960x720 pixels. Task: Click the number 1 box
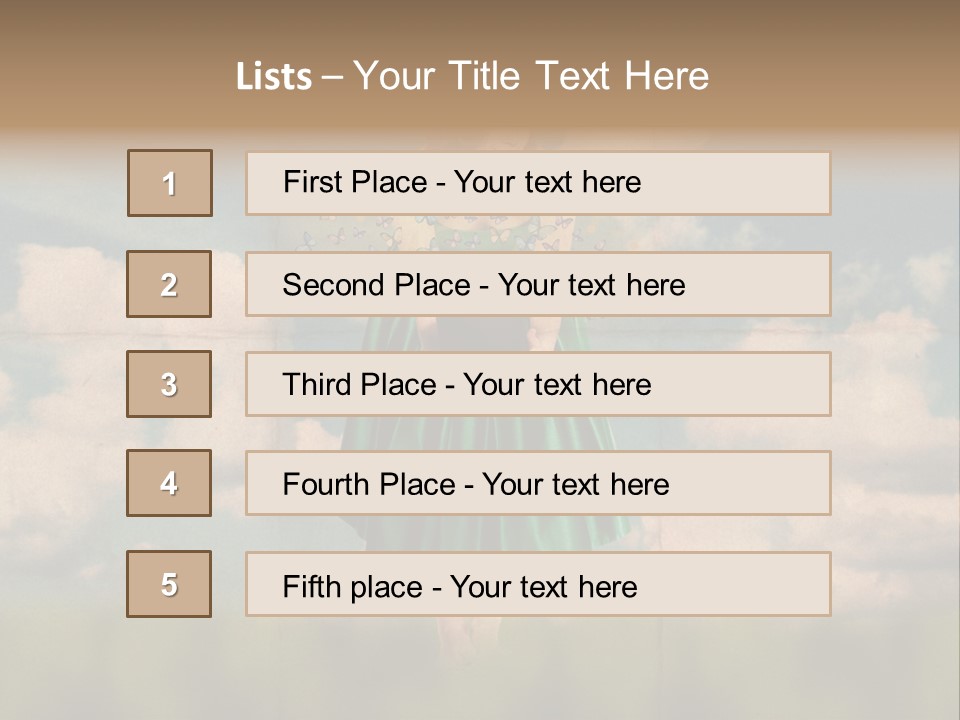pyautogui.click(x=170, y=183)
